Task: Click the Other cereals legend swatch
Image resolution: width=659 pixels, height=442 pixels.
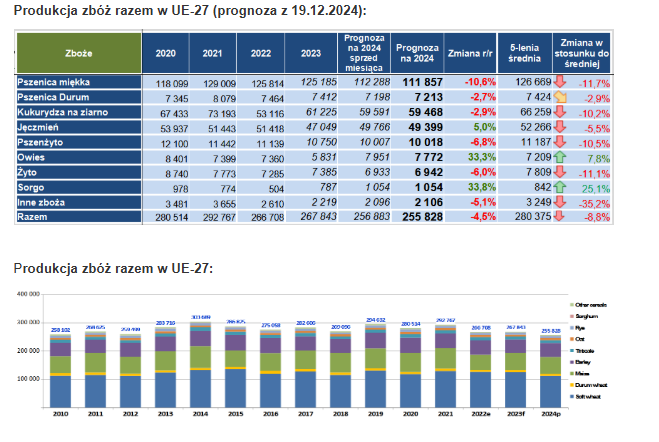Action: (571, 304)
